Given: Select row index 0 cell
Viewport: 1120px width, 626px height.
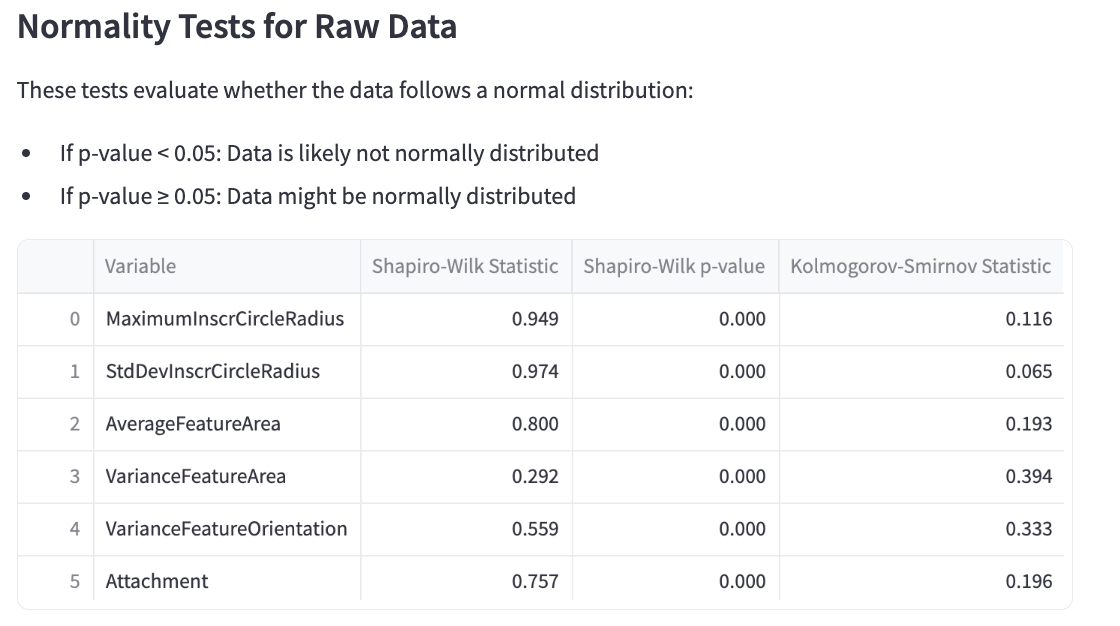Looking at the screenshot, I should [56, 319].
